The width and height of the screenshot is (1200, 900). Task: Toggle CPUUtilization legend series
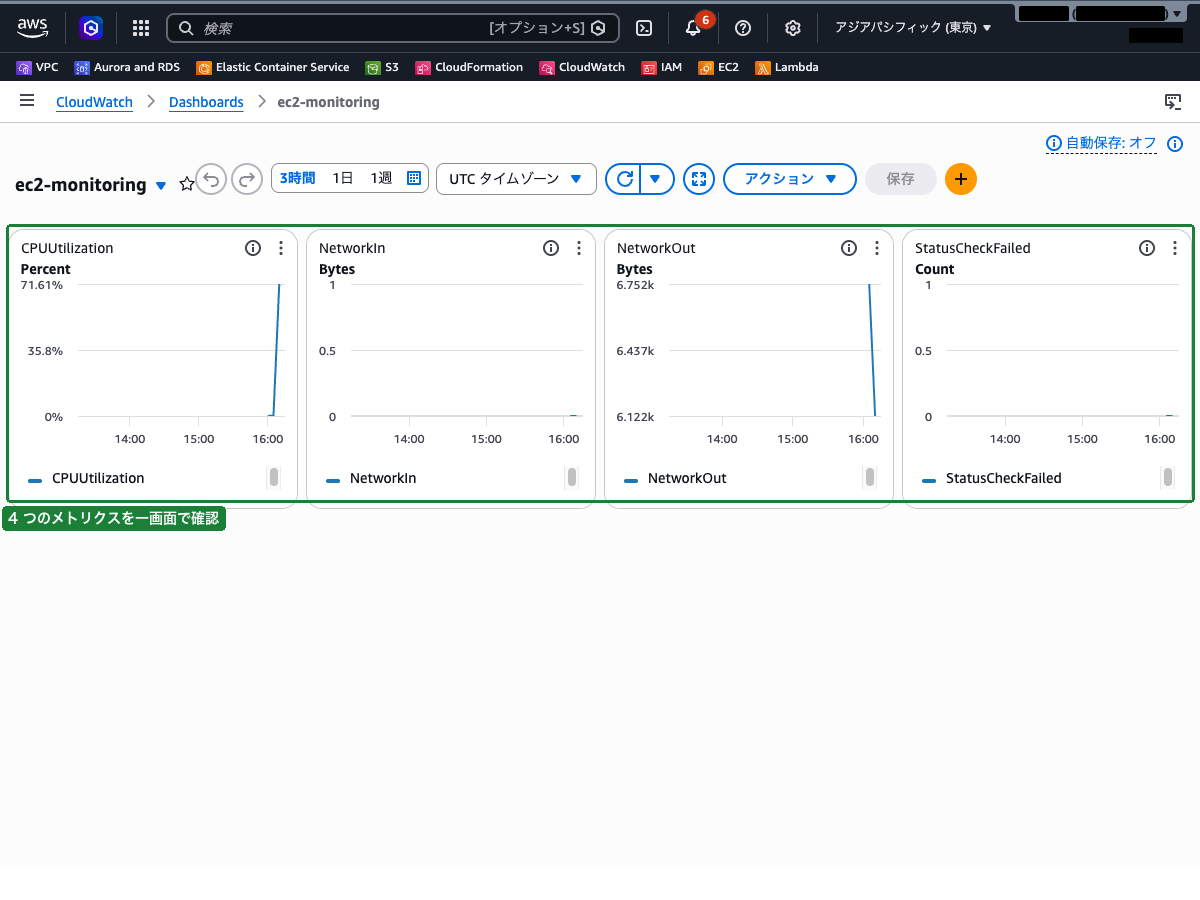pos(86,478)
